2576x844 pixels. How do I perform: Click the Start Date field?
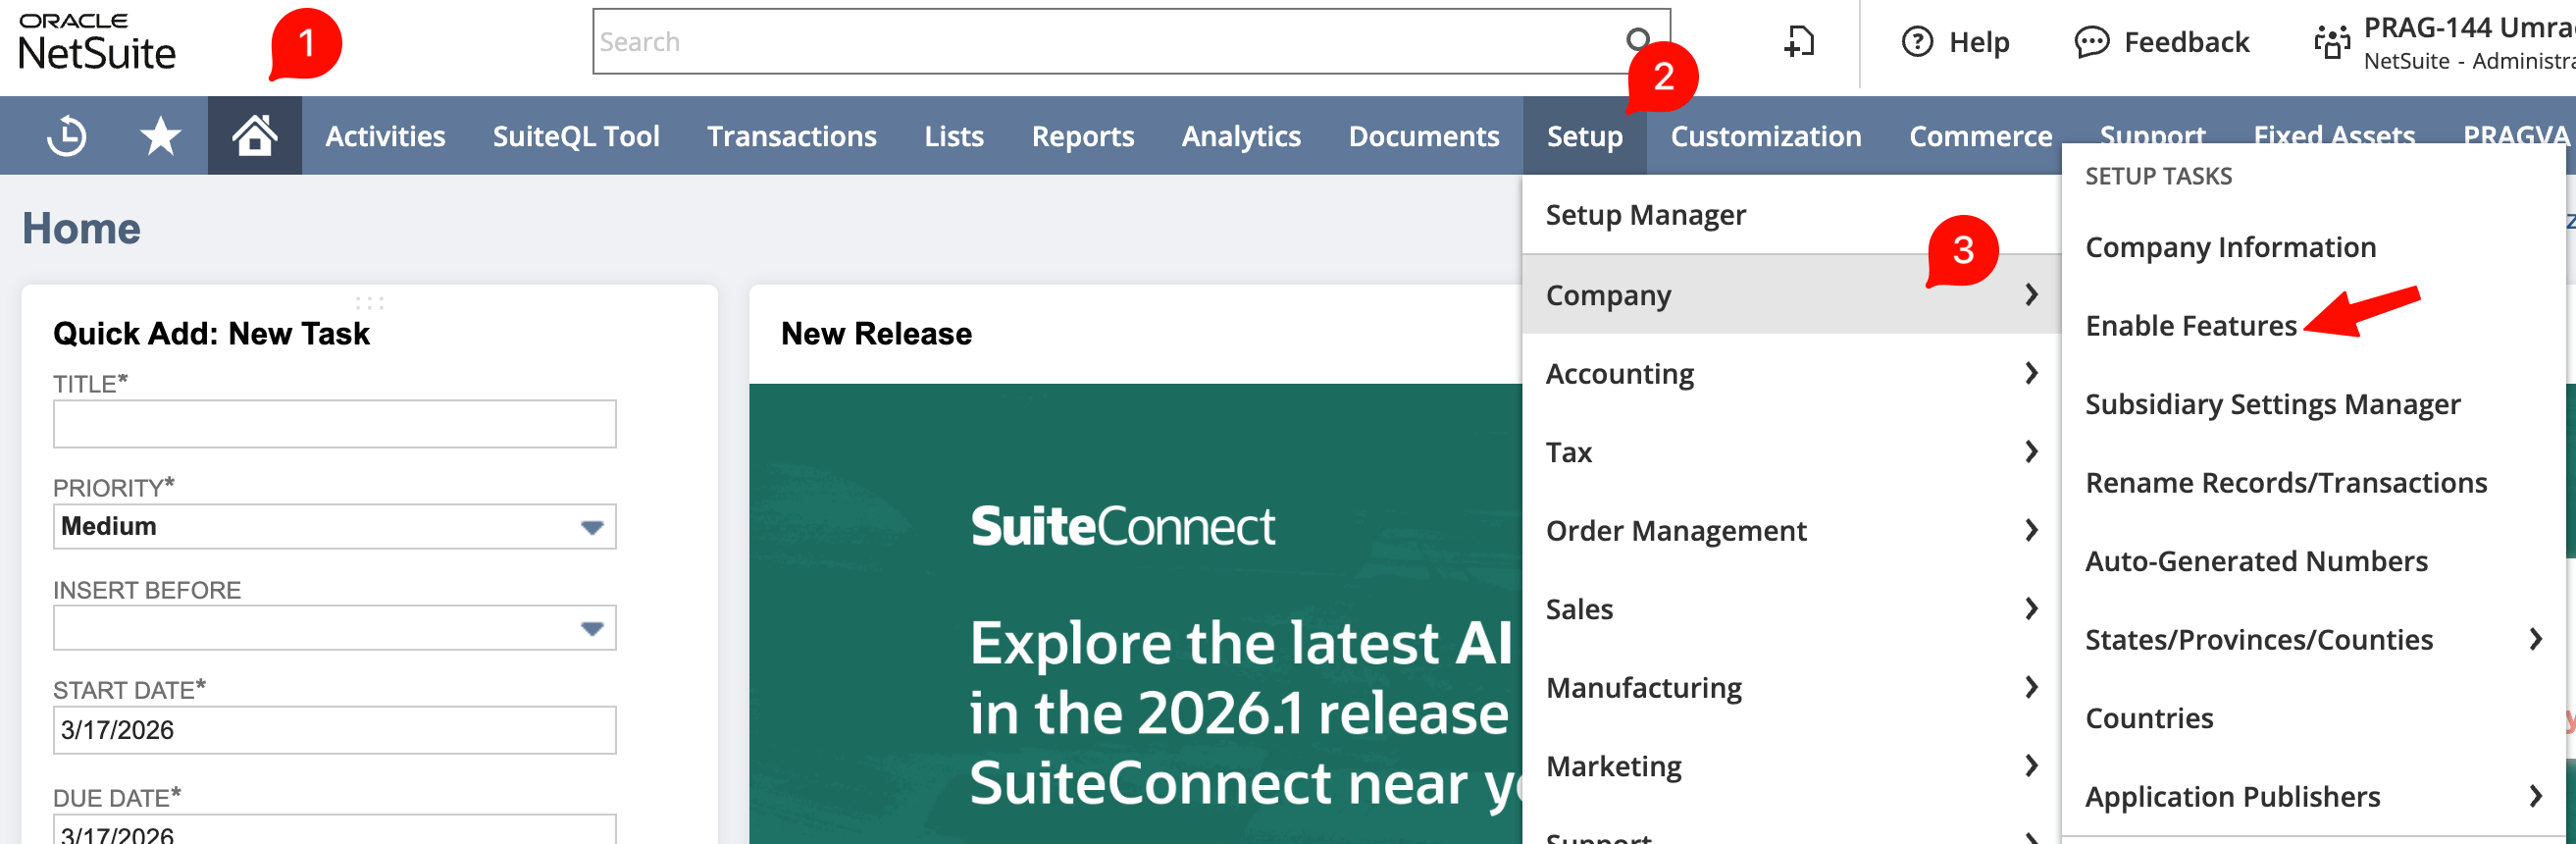pos(334,730)
